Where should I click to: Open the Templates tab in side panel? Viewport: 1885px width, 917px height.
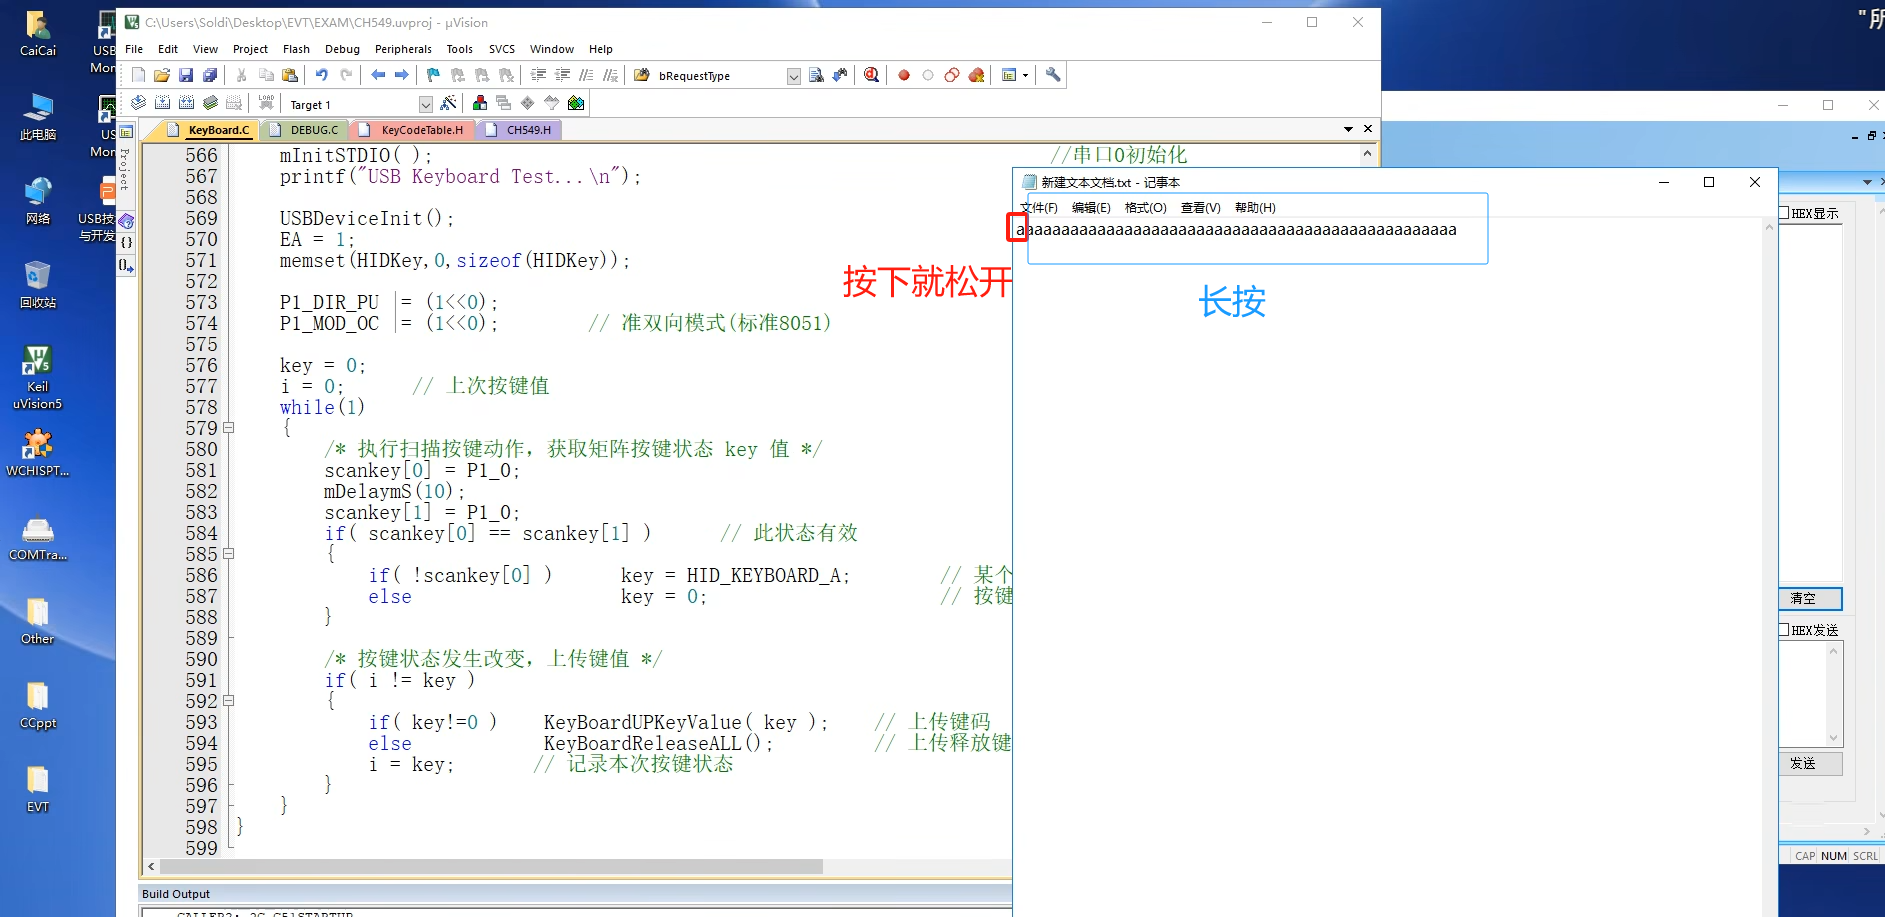pyautogui.click(x=126, y=266)
